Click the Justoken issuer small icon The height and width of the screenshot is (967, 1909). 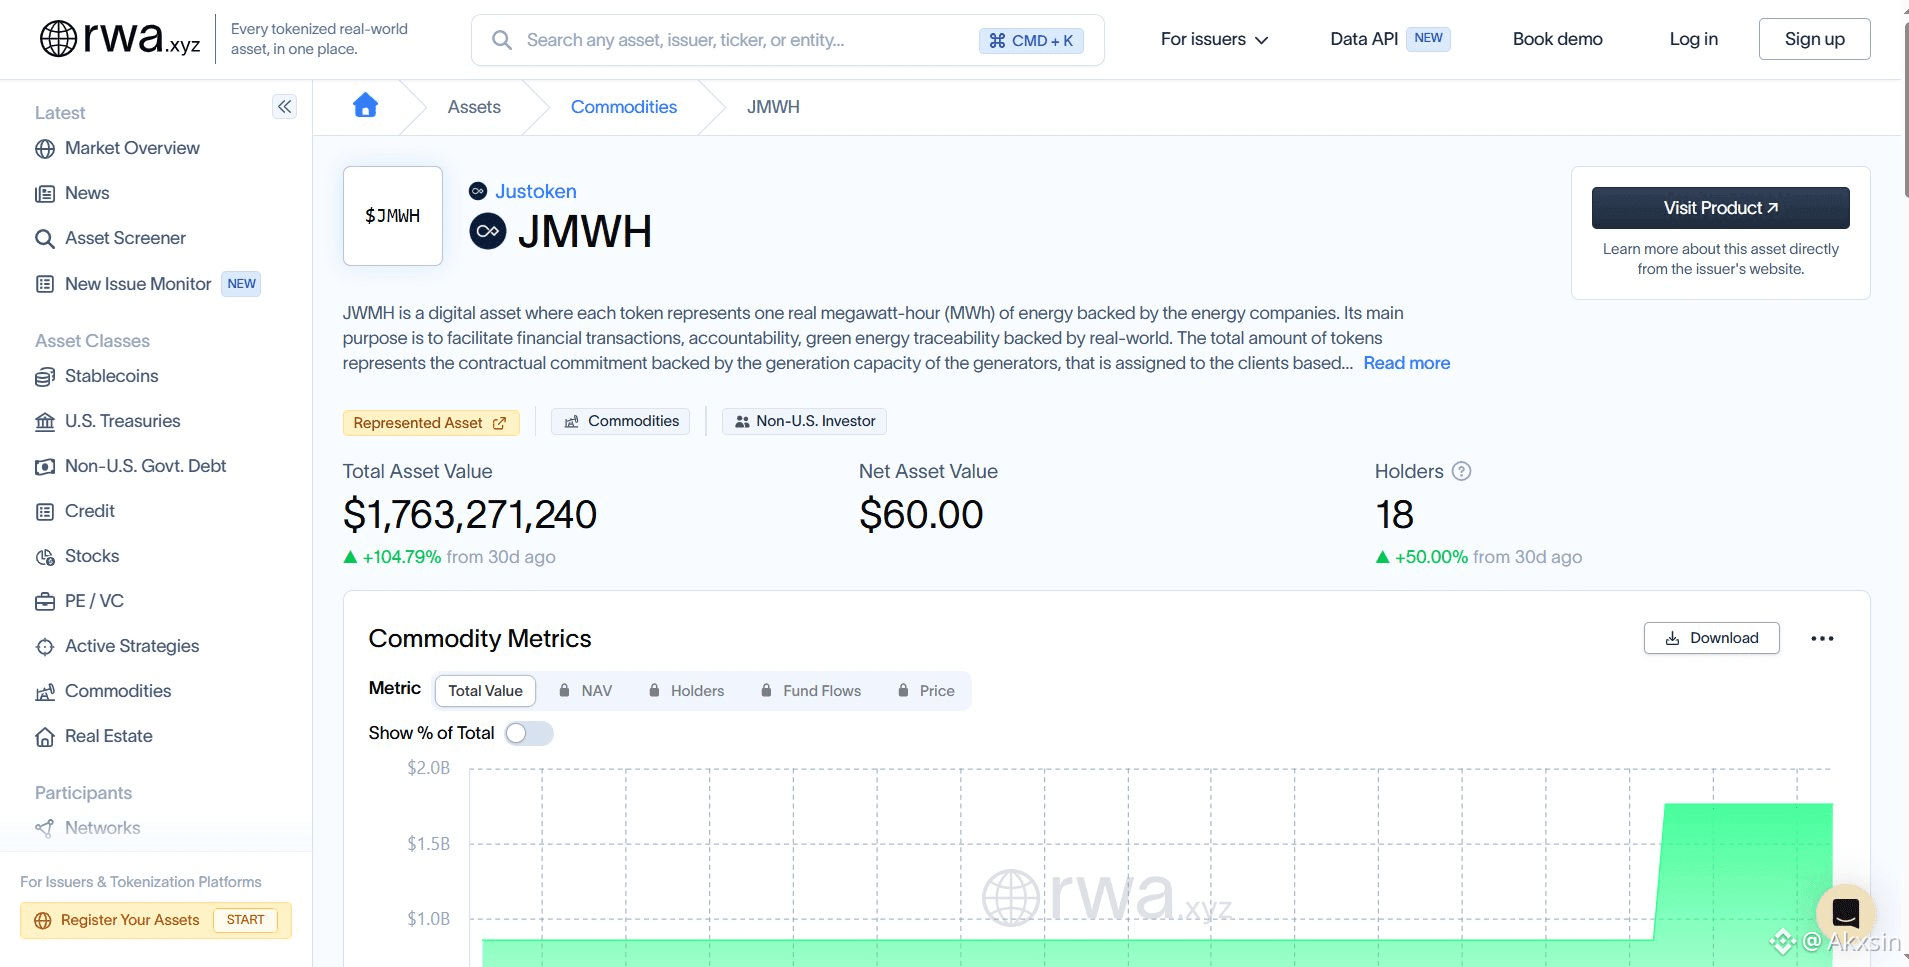click(x=478, y=191)
